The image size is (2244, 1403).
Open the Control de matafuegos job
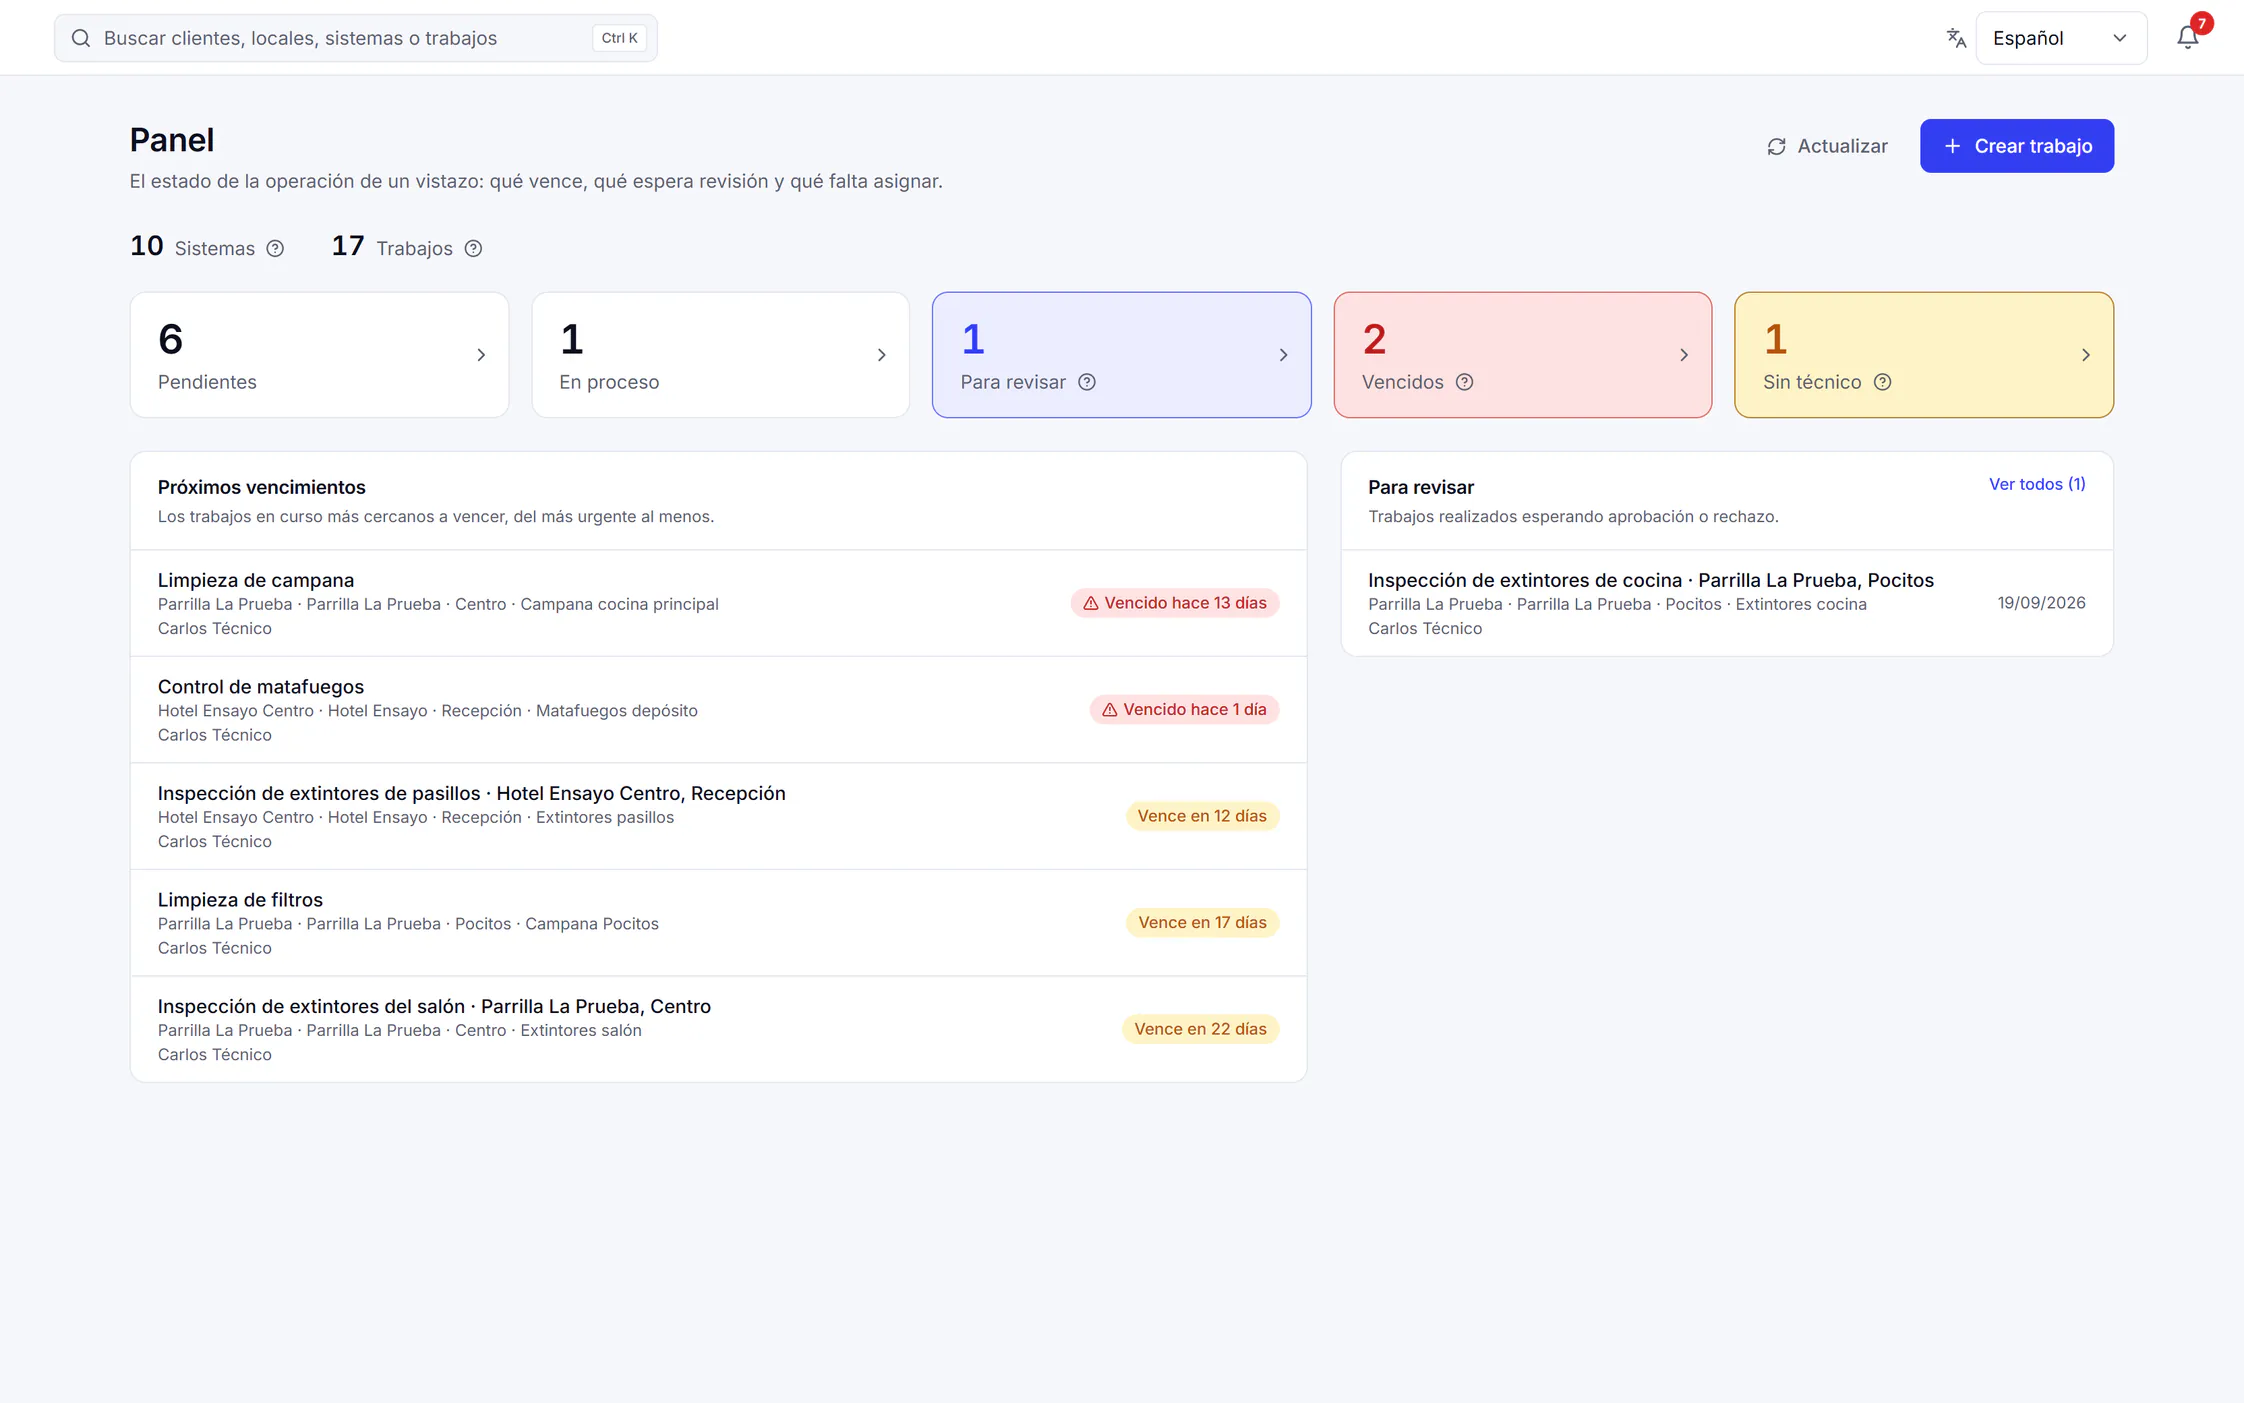[x=718, y=710]
